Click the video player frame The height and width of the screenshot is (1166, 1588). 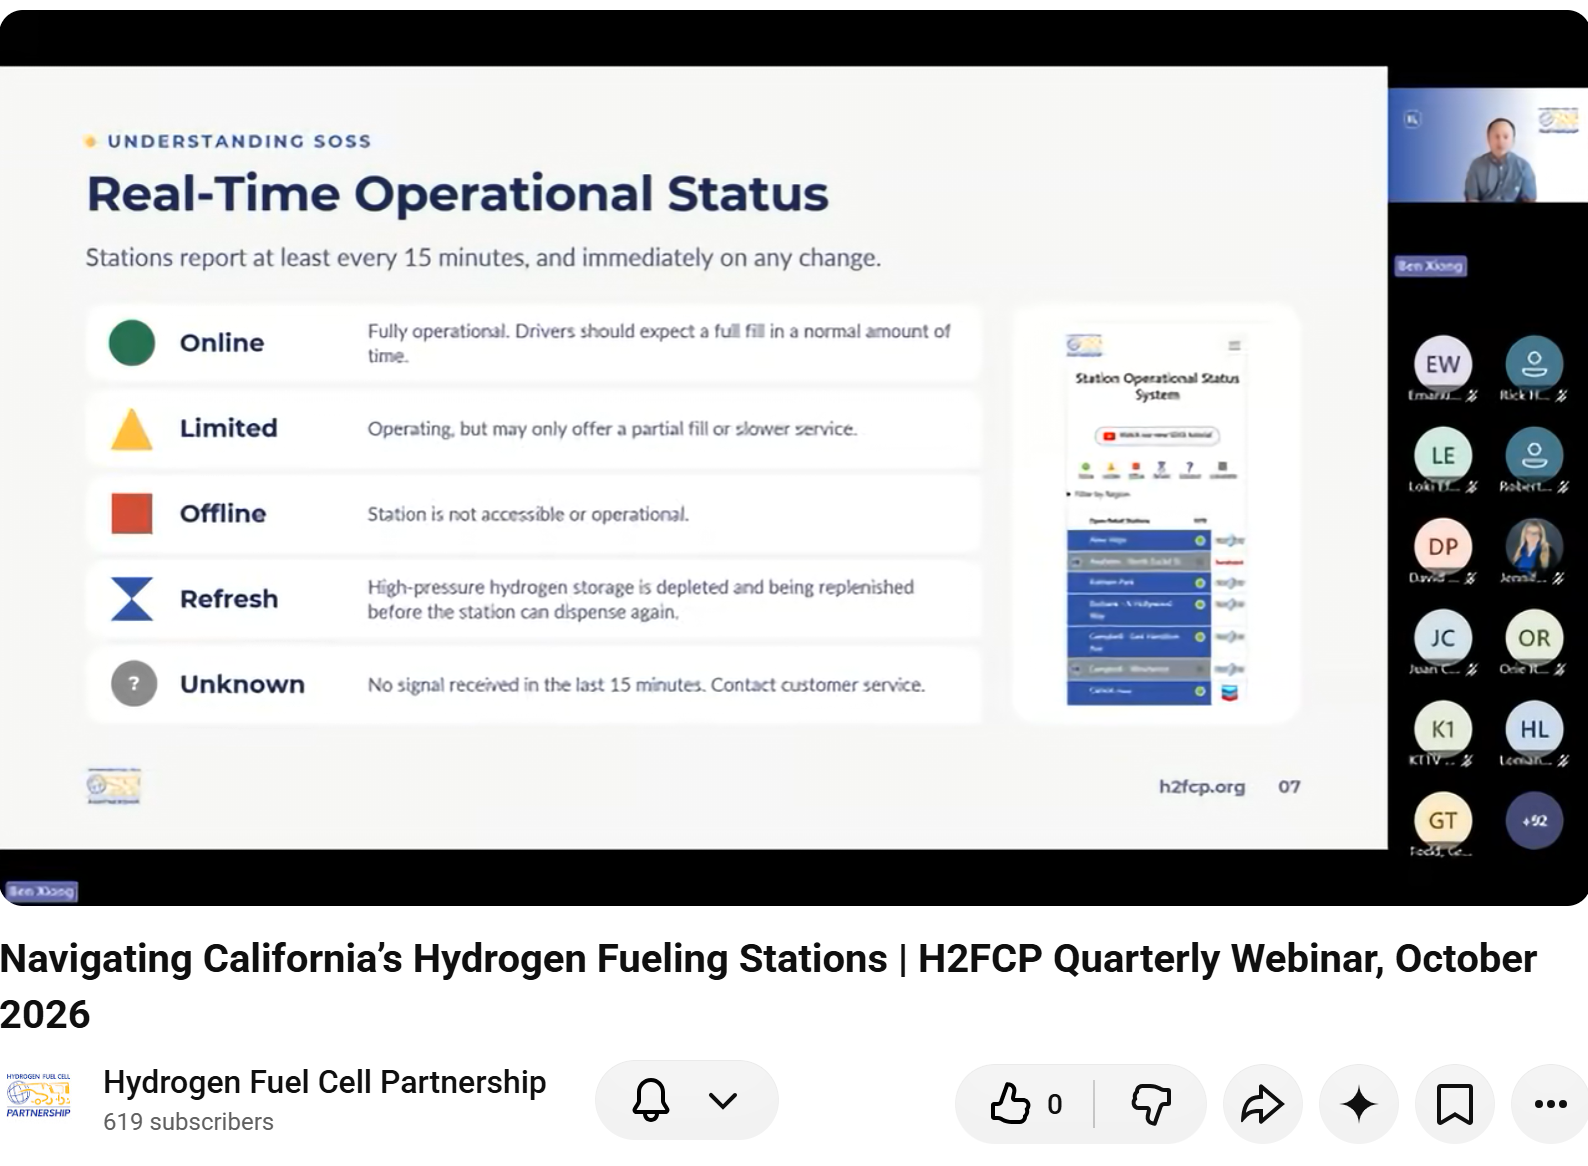[794, 458]
